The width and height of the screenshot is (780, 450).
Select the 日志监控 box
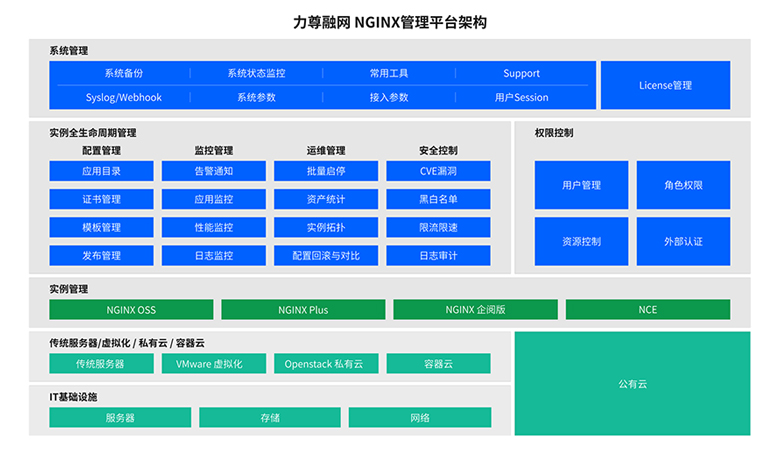(x=214, y=256)
